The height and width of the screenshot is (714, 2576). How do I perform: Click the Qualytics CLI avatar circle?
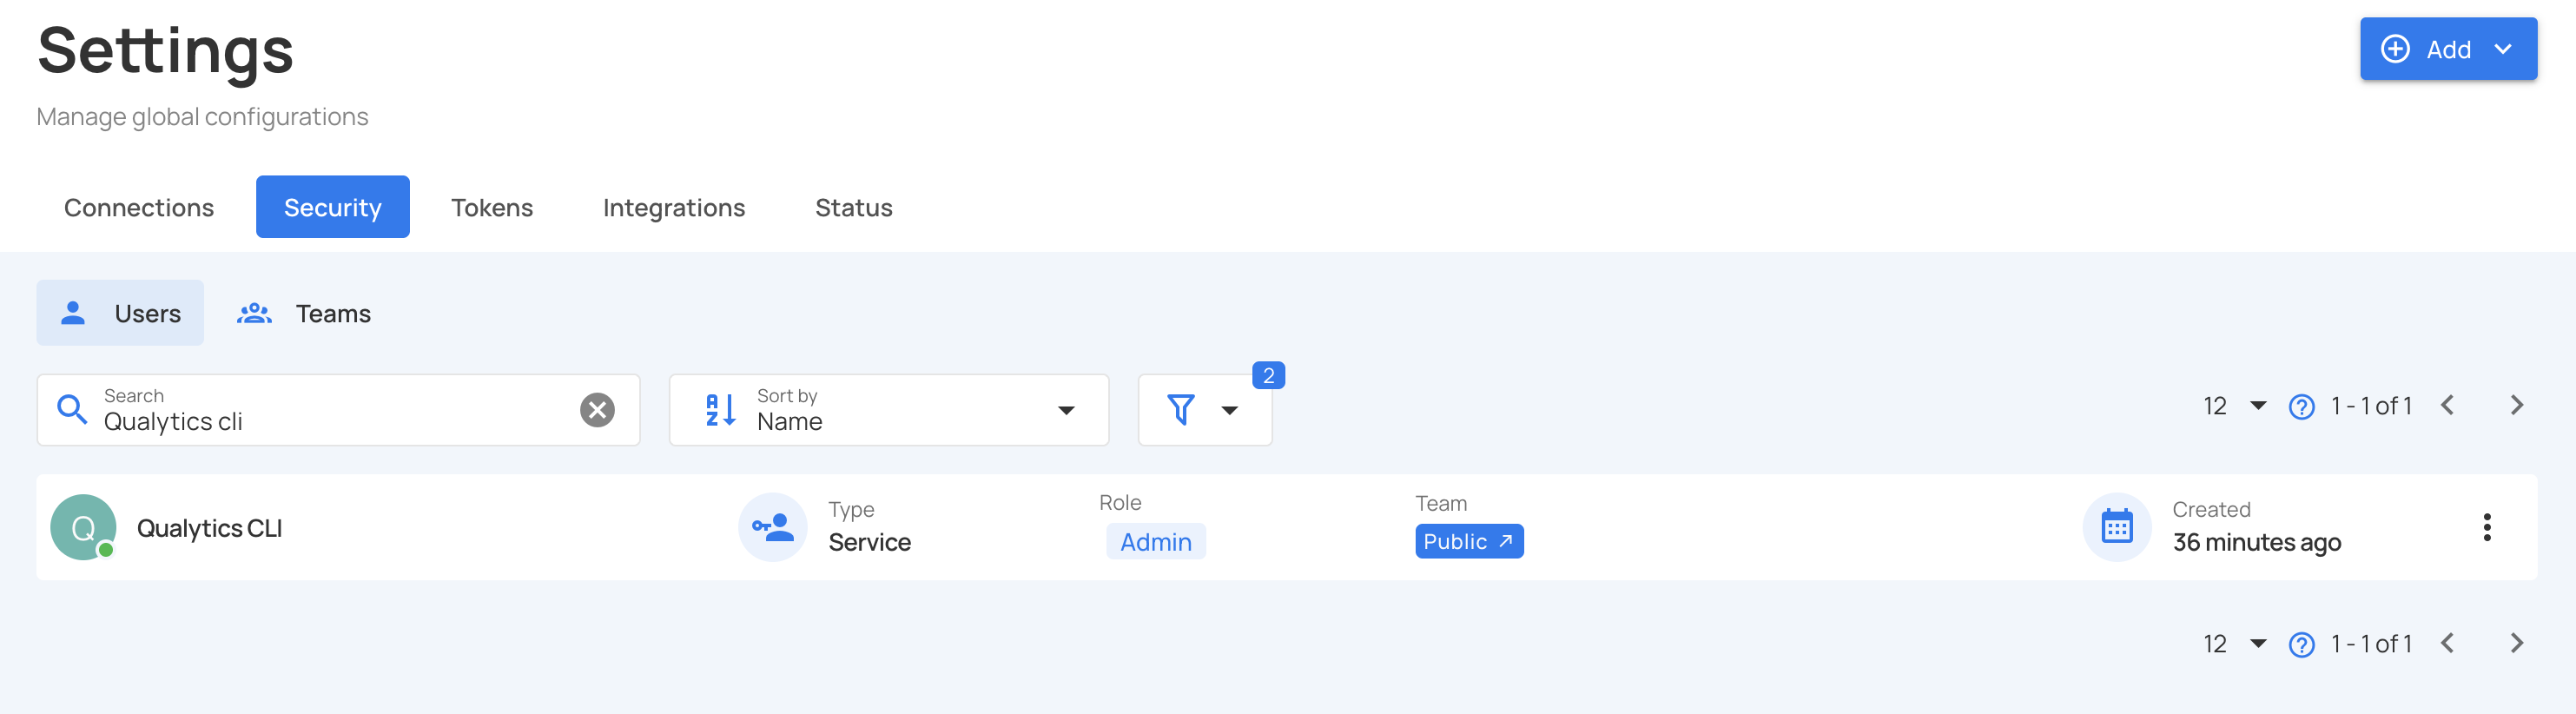[x=83, y=526]
